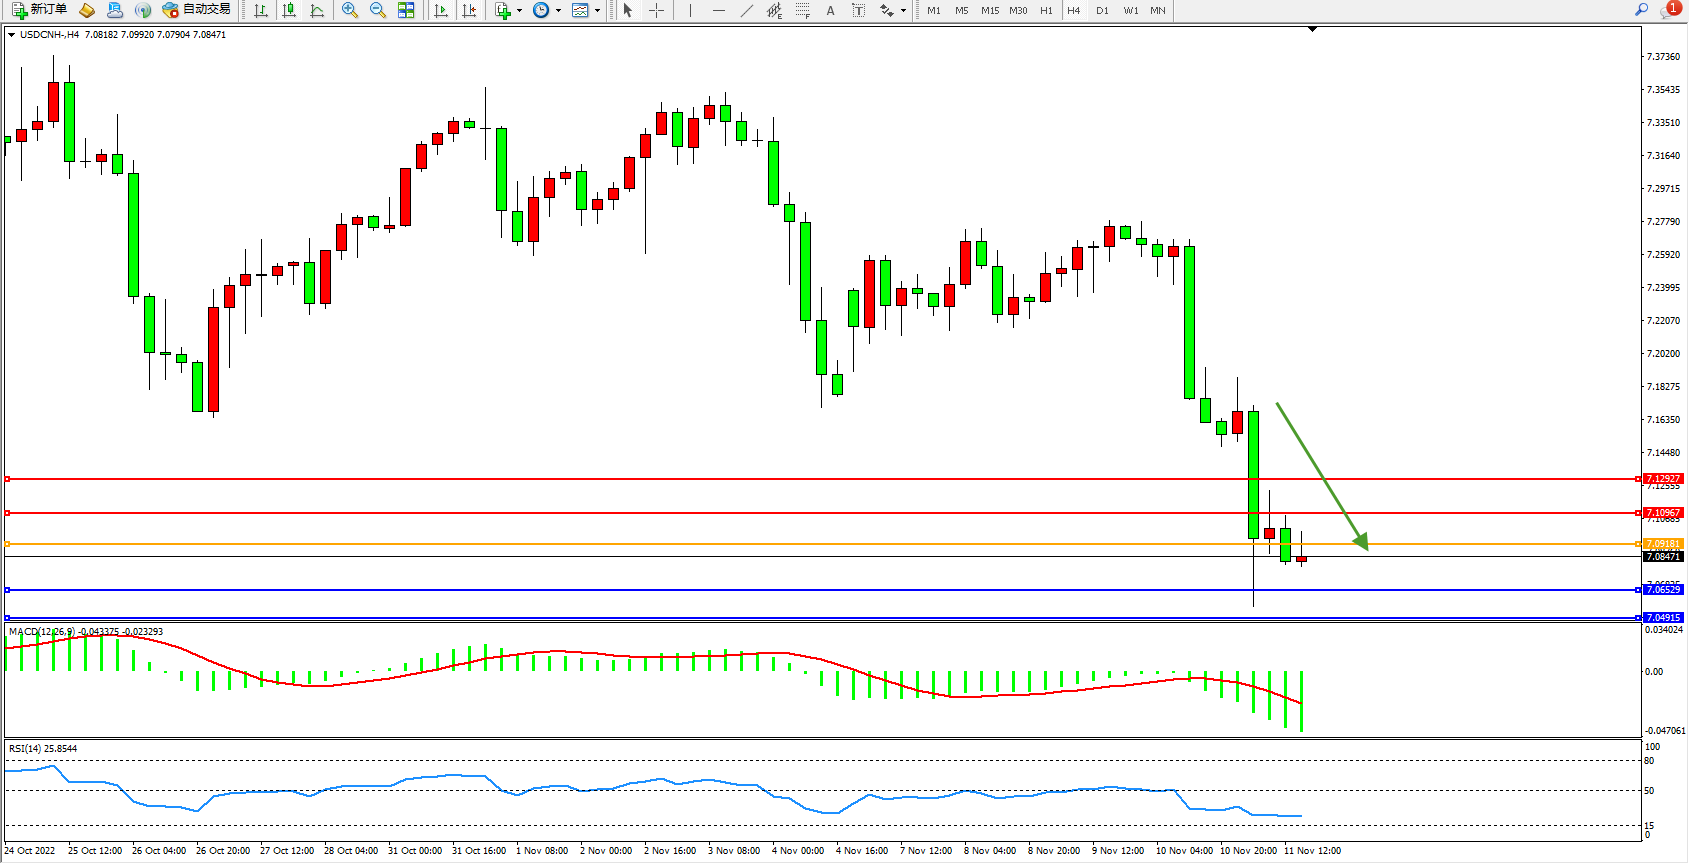
Task: Tile chart windows icon
Action: click(x=406, y=10)
